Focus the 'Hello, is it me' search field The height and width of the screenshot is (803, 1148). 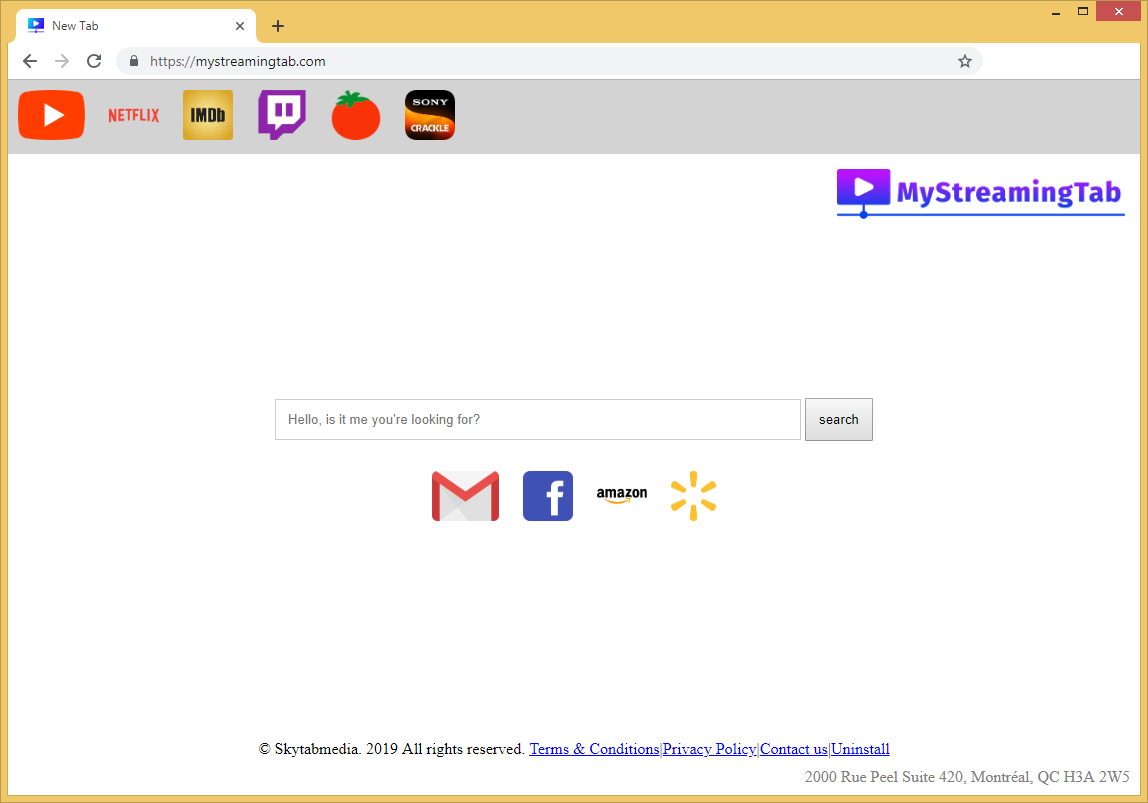coord(537,420)
